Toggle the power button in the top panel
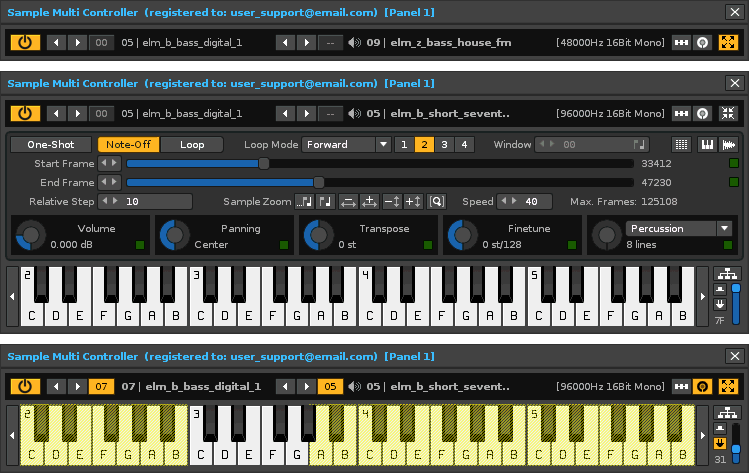Image resolution: width=749 pixels, height=473 pixels. (24, 43)
